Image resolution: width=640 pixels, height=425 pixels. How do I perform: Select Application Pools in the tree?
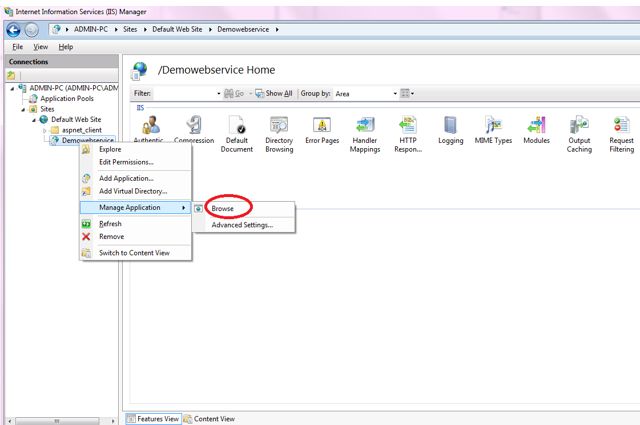67,98
